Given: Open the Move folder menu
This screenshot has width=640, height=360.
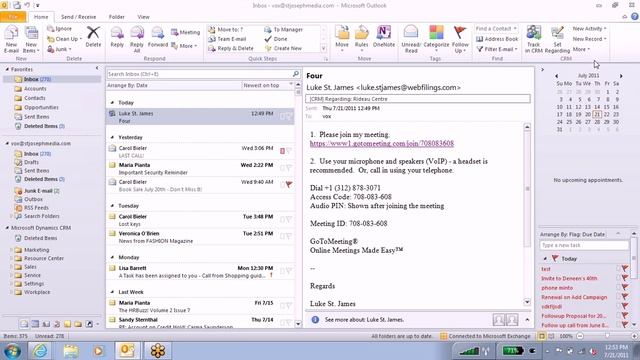Looking at the screenshot, I should [342, 39].
